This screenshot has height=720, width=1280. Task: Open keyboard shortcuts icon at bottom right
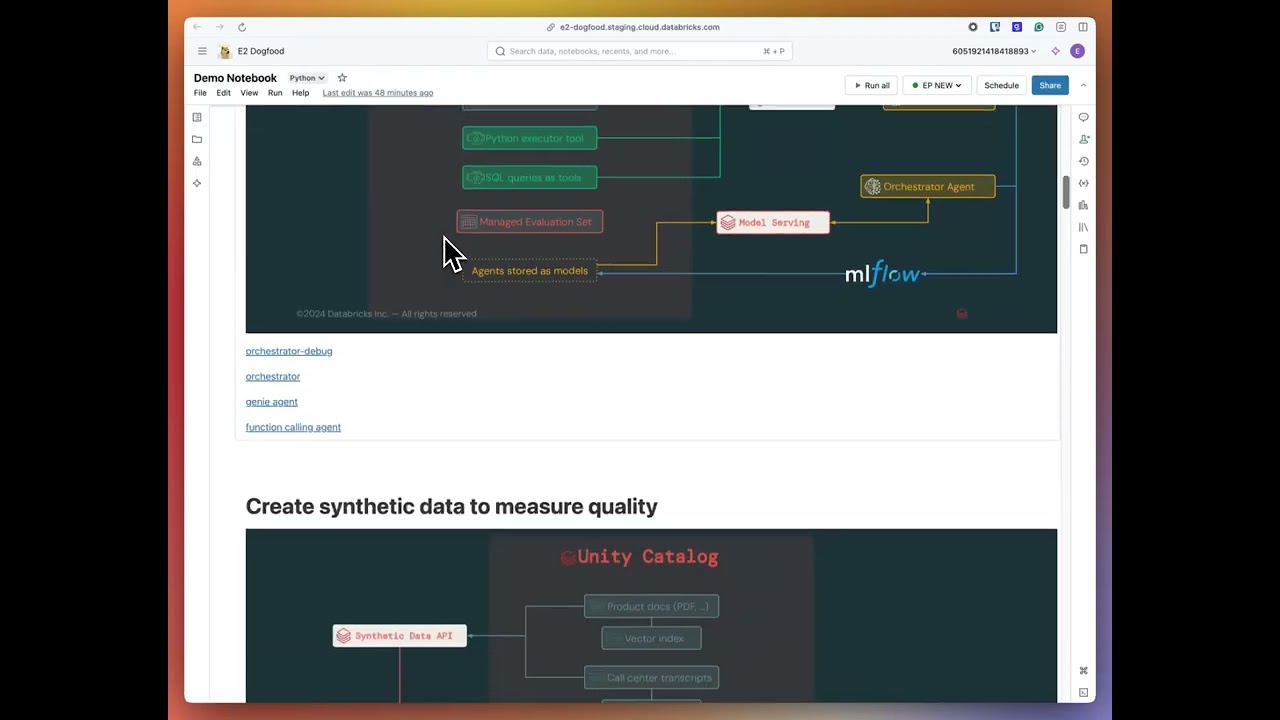[x=1083, y=671]
